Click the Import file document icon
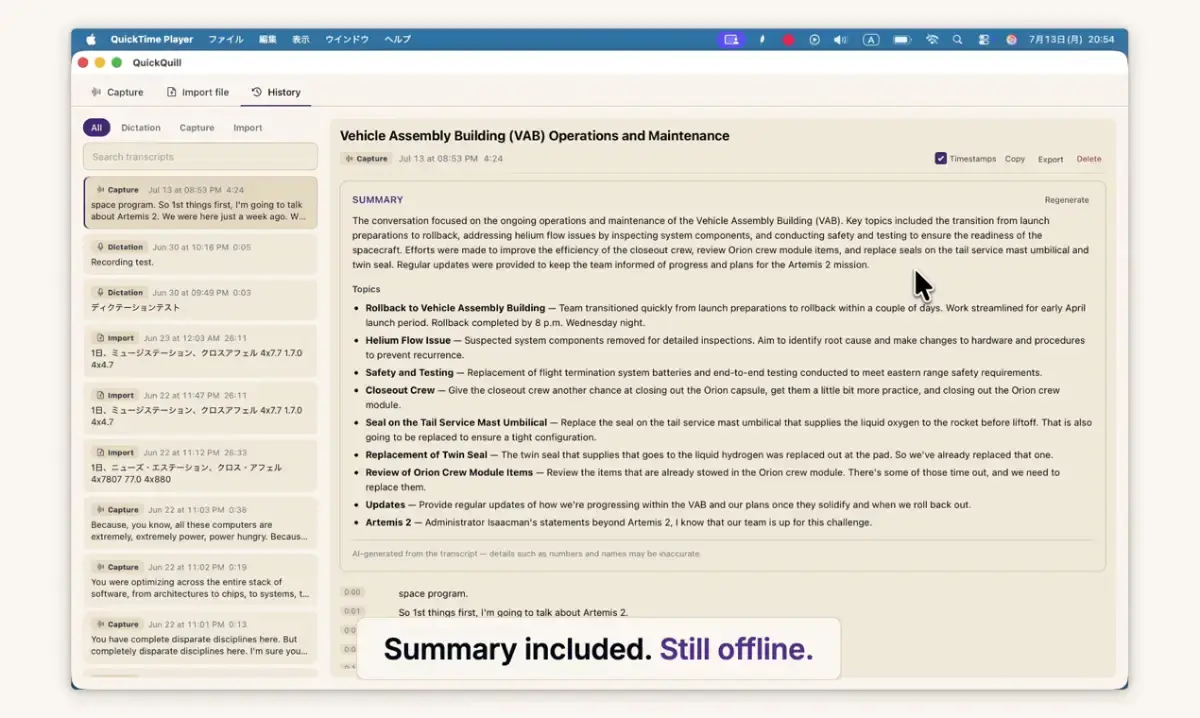 click(x=172, y=92)
